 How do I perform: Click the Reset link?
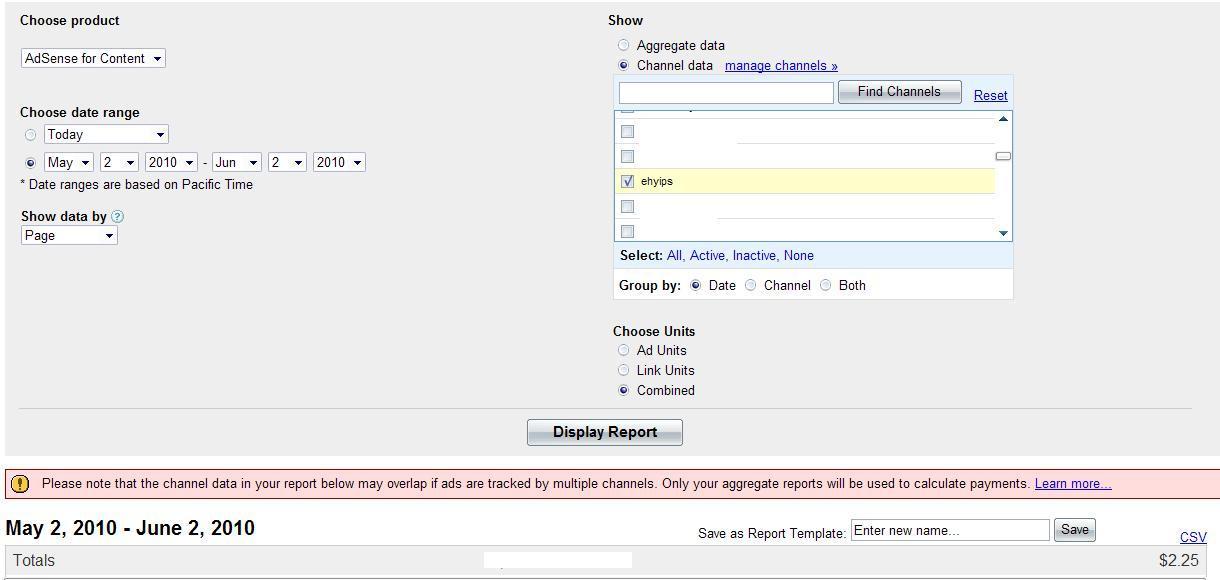click(x=990, y=95)
